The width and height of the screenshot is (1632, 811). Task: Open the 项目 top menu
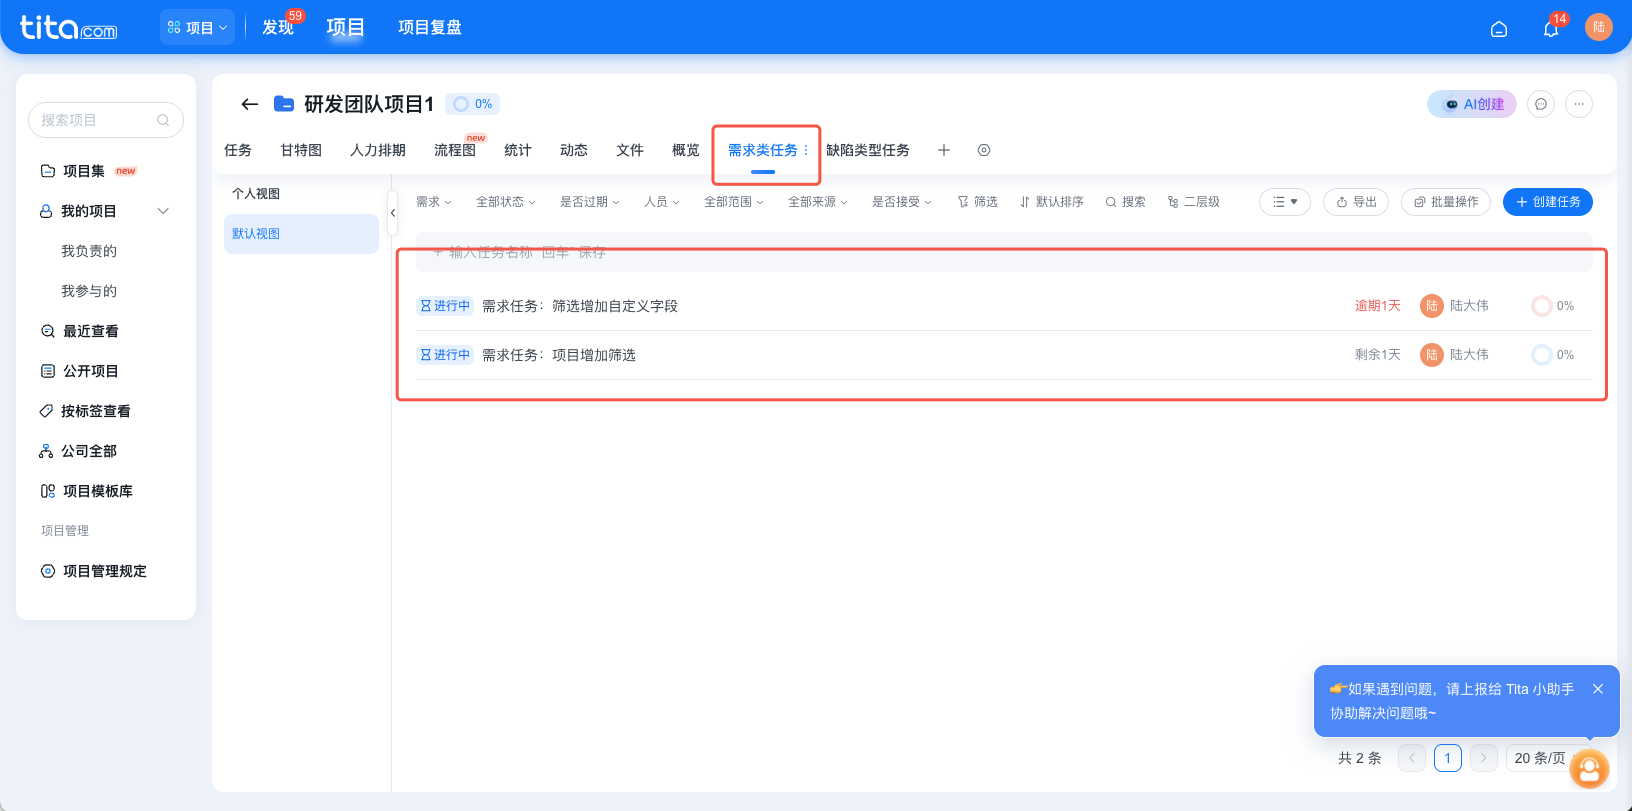tap(345, 28)
